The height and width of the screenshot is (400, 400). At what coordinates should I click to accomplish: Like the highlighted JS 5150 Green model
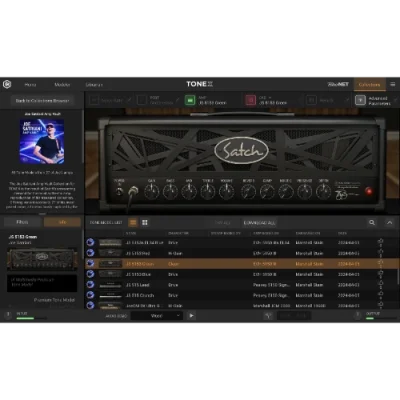(x=380, y=263)
